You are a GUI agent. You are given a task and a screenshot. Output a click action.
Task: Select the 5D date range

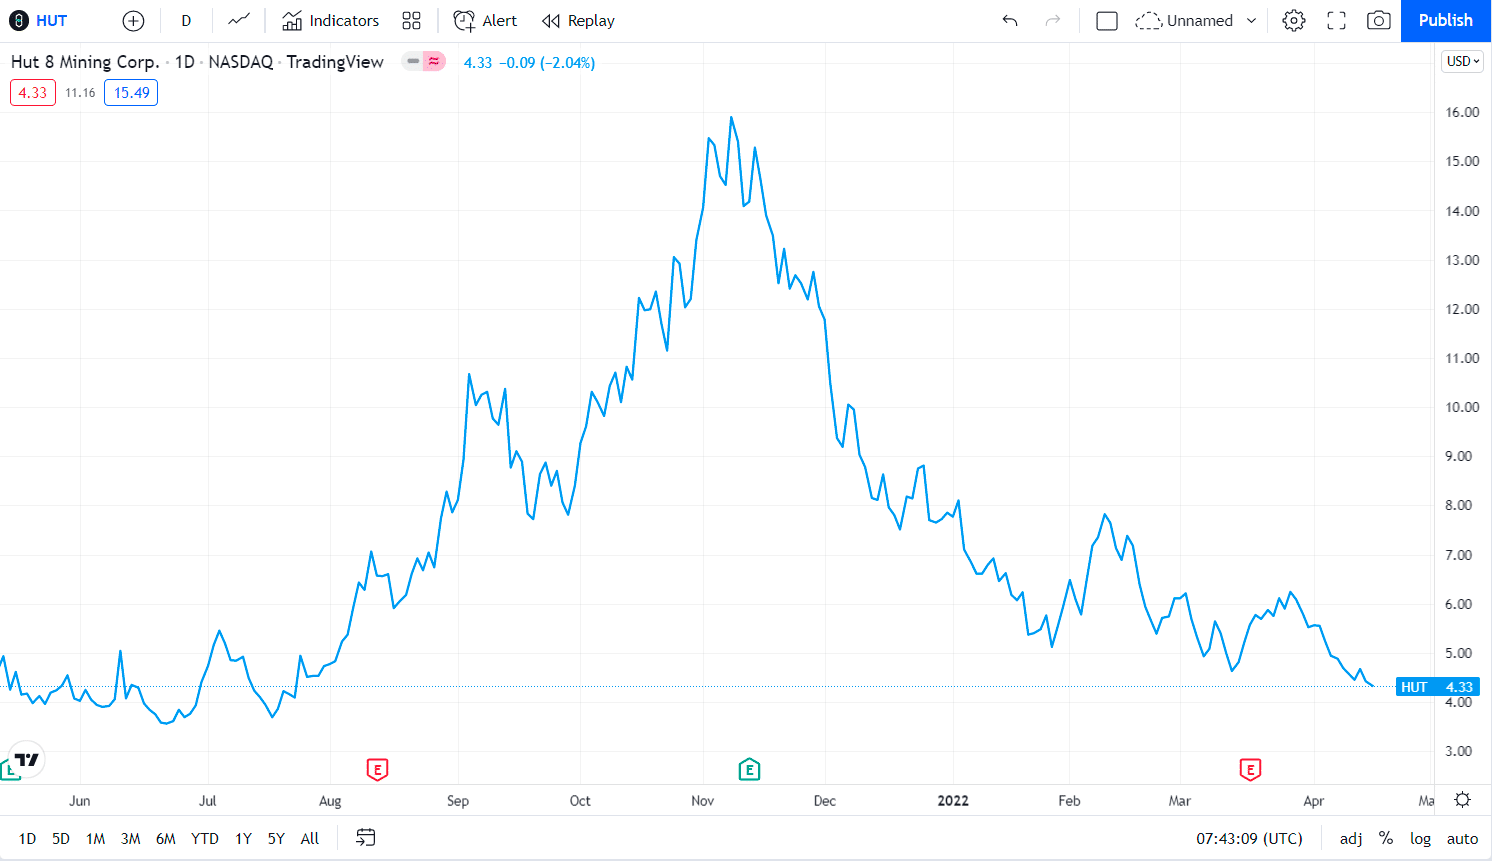pyautogui.click(x=61, y=838)
